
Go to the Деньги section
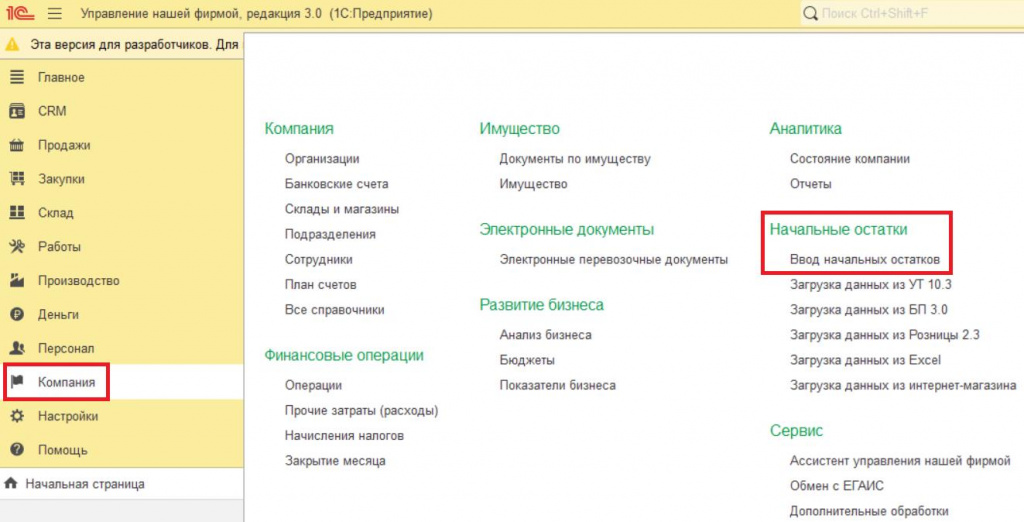pos(58,315)
